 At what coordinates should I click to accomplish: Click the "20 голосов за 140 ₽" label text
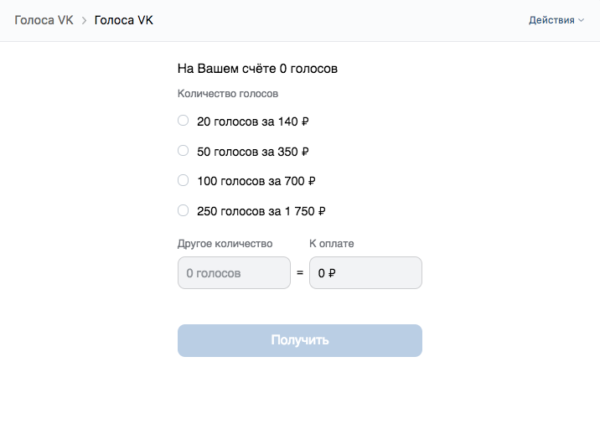coord(253,122)
